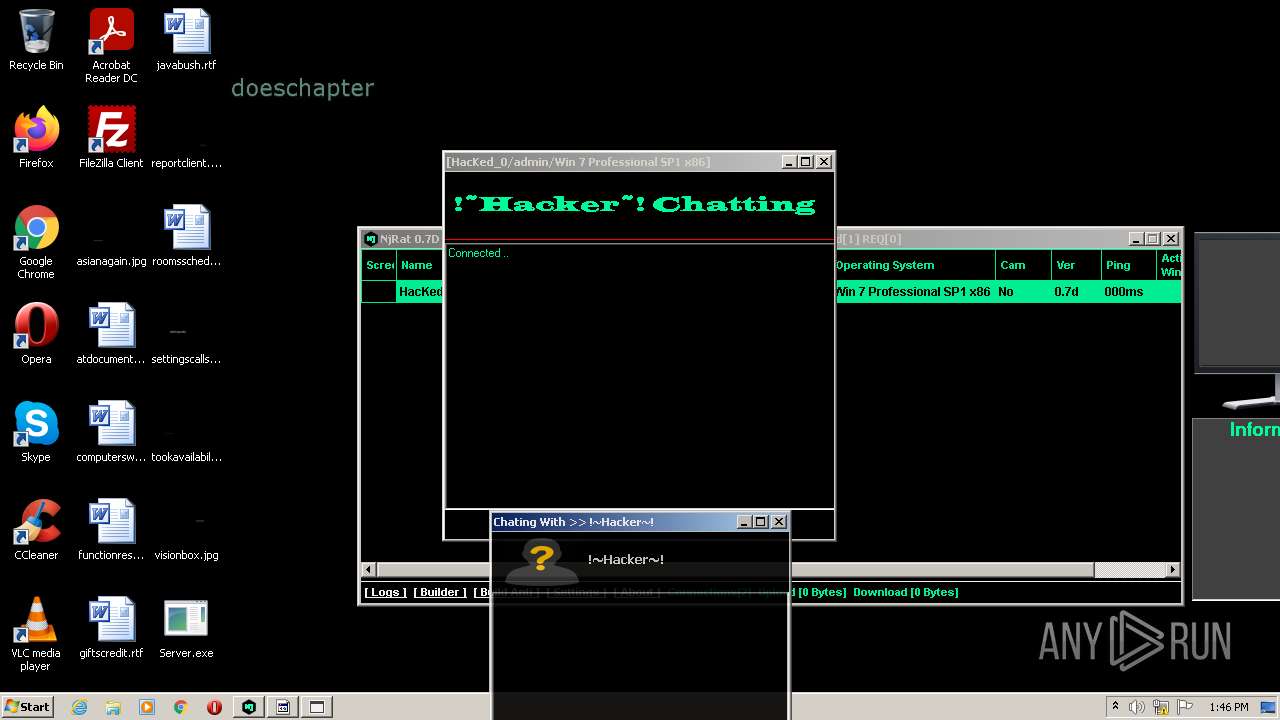Click Chrome icon in the taskbar
The width and height of the screenshot is (1280, 720).
click(181, 707)
